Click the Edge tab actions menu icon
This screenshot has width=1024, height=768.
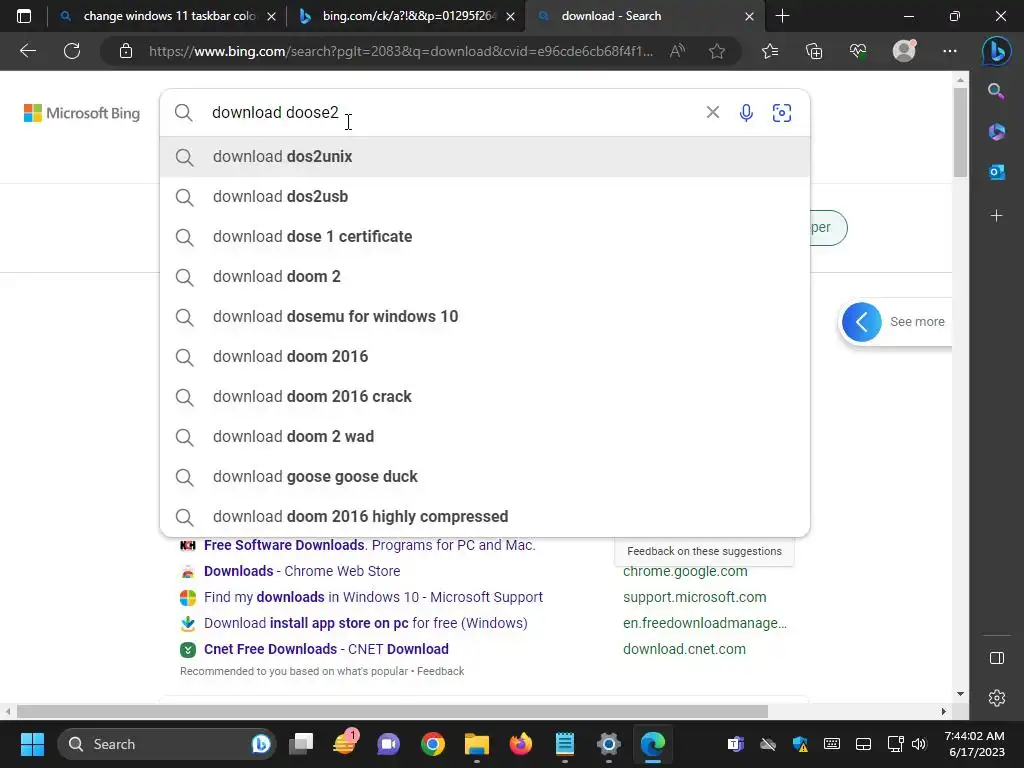click(x=24, y=16)
